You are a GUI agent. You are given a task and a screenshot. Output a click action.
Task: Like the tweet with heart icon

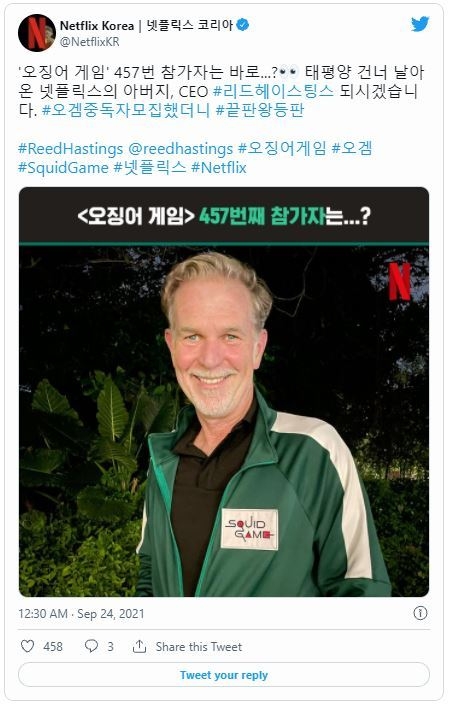pyautogui.click(x=28, y=647)
